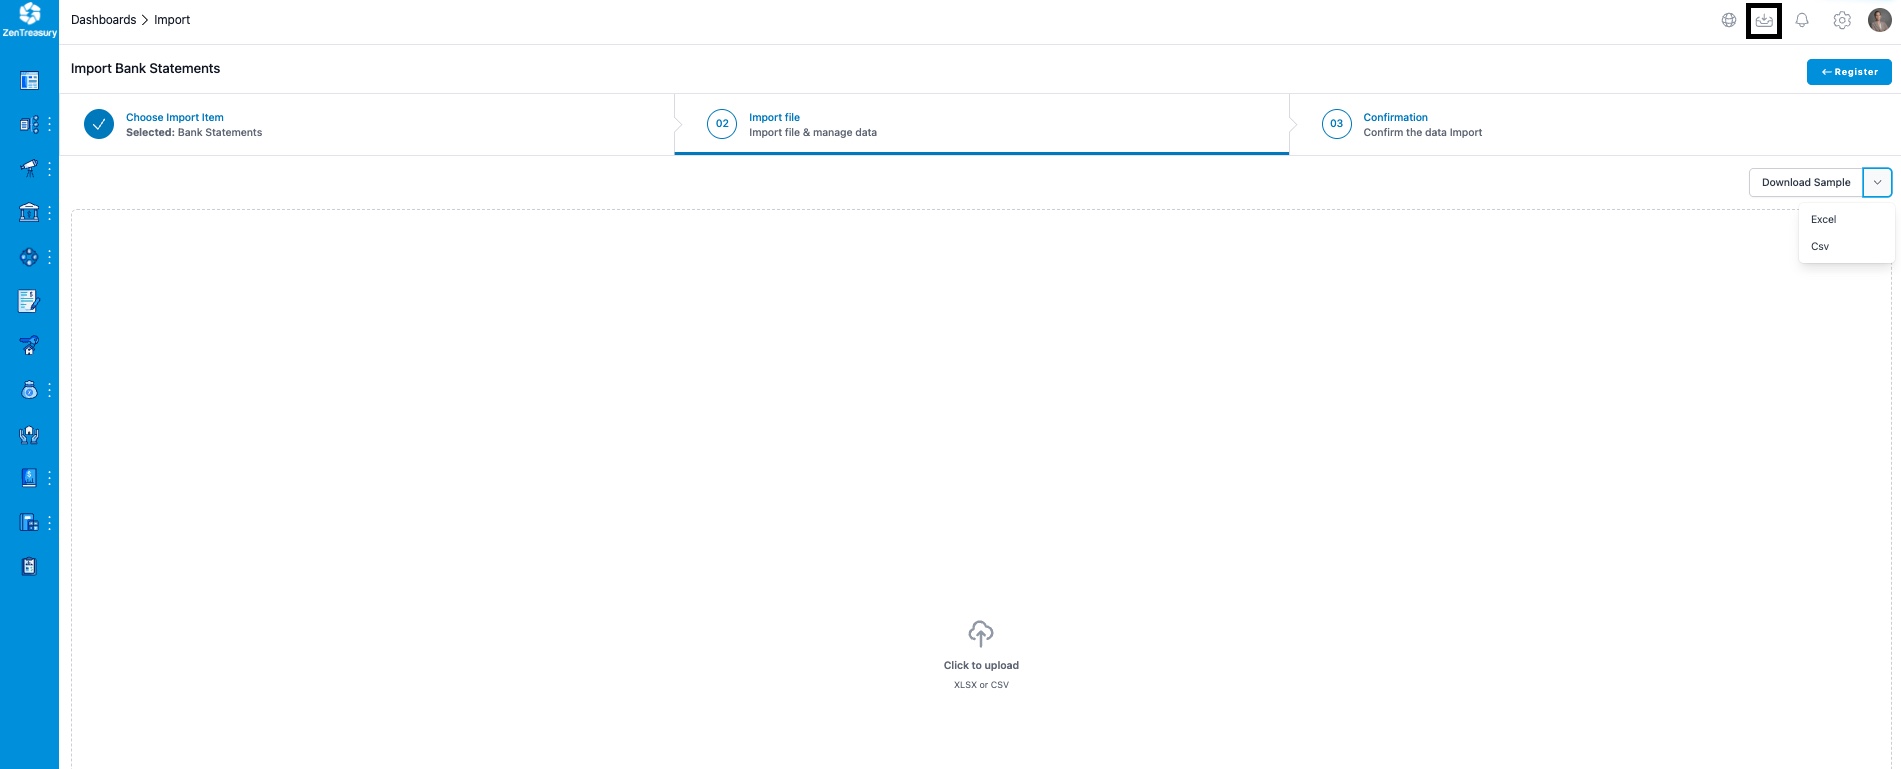Click the "Click to upload" text
Viewport: 1901px width, 769px height.
[x=981, y=665]
